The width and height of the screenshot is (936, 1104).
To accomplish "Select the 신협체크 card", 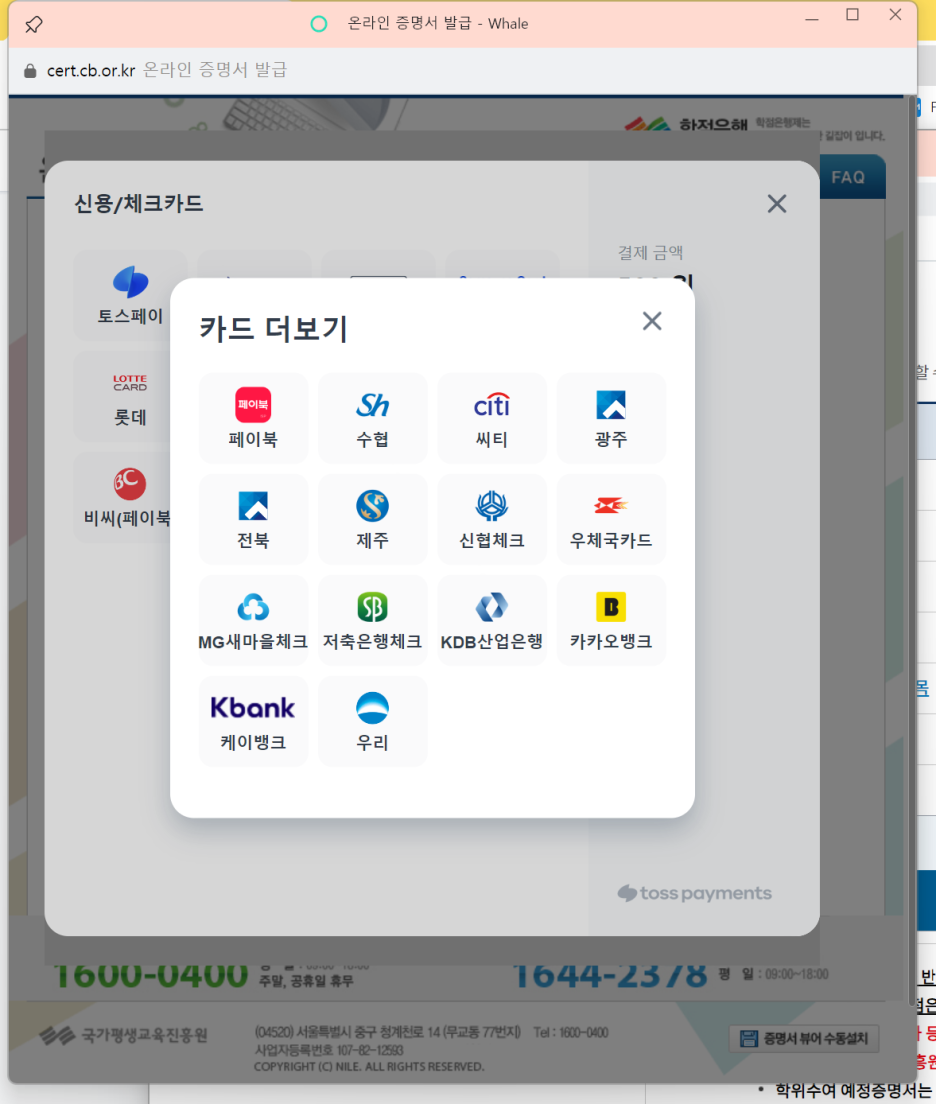I will 492,519.
